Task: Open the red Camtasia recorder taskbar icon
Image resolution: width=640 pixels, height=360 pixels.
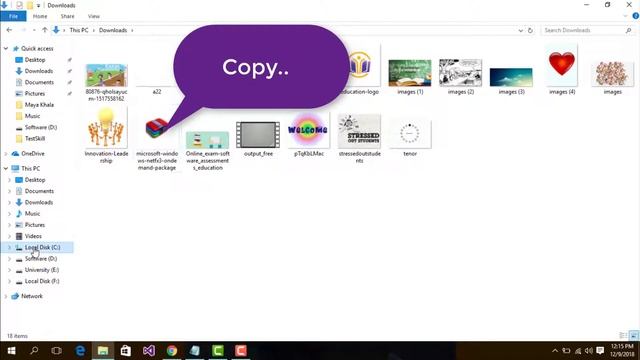Action: tap(240, 351)
